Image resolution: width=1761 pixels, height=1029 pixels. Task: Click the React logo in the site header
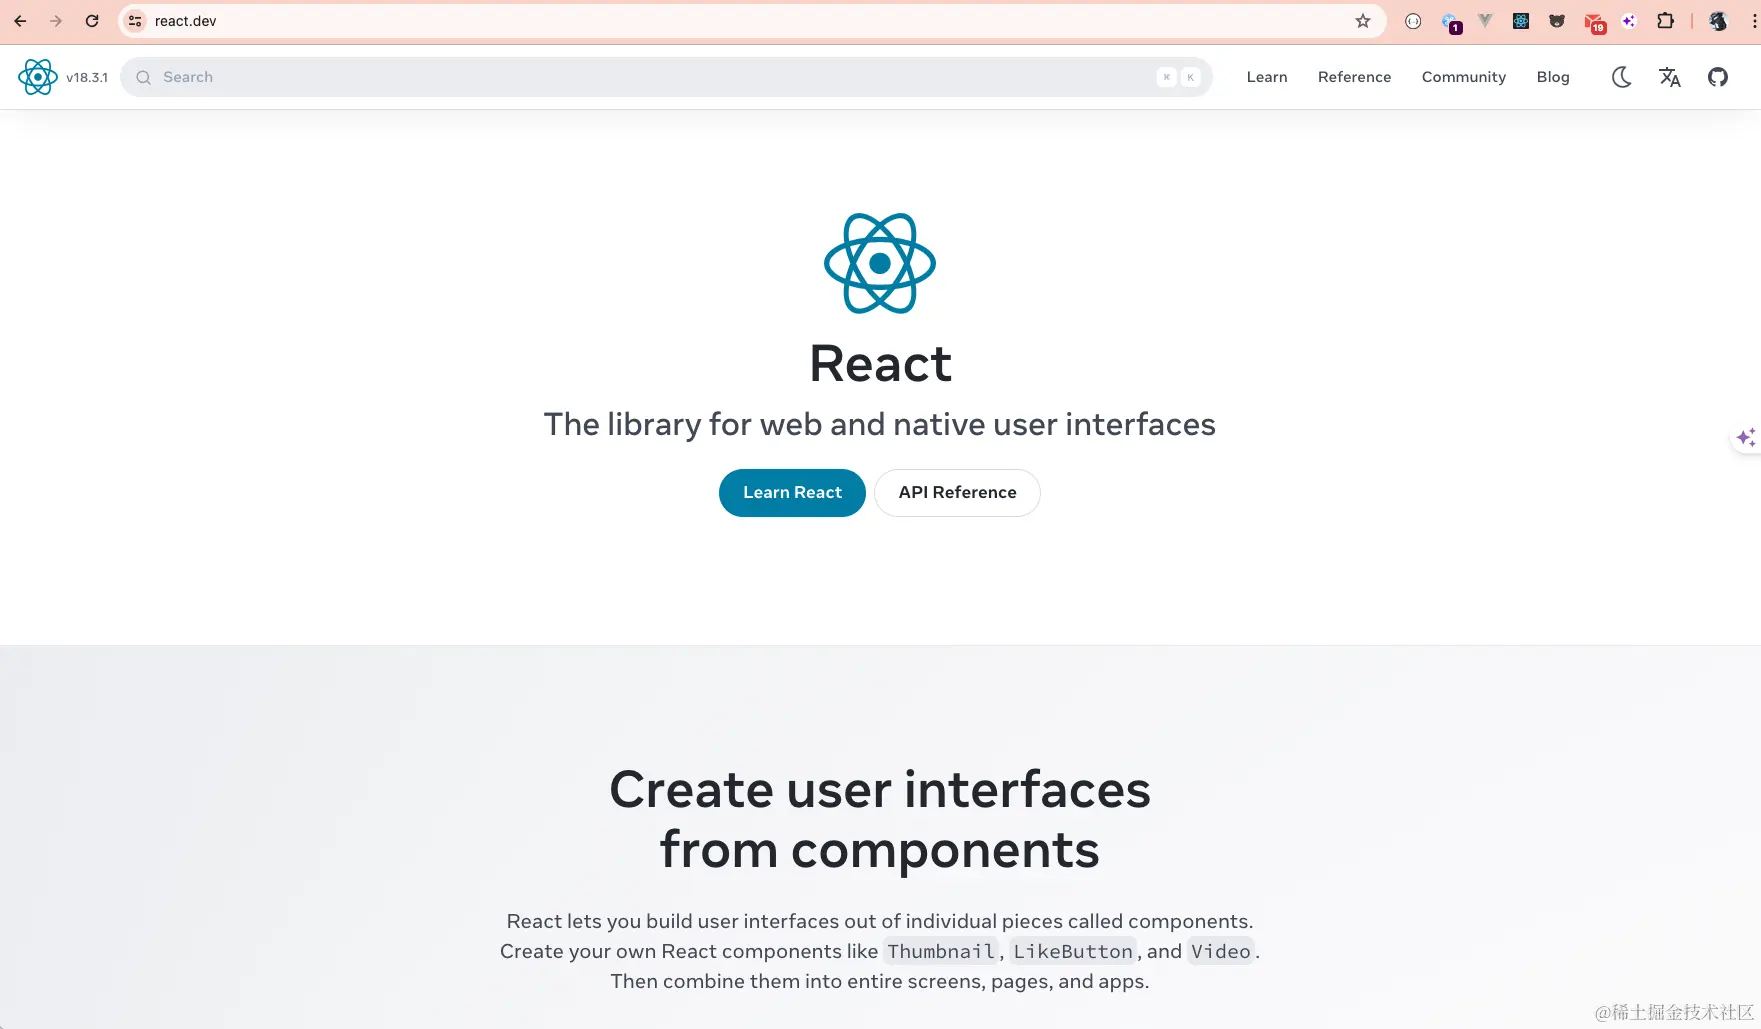(x=38, y=77)
